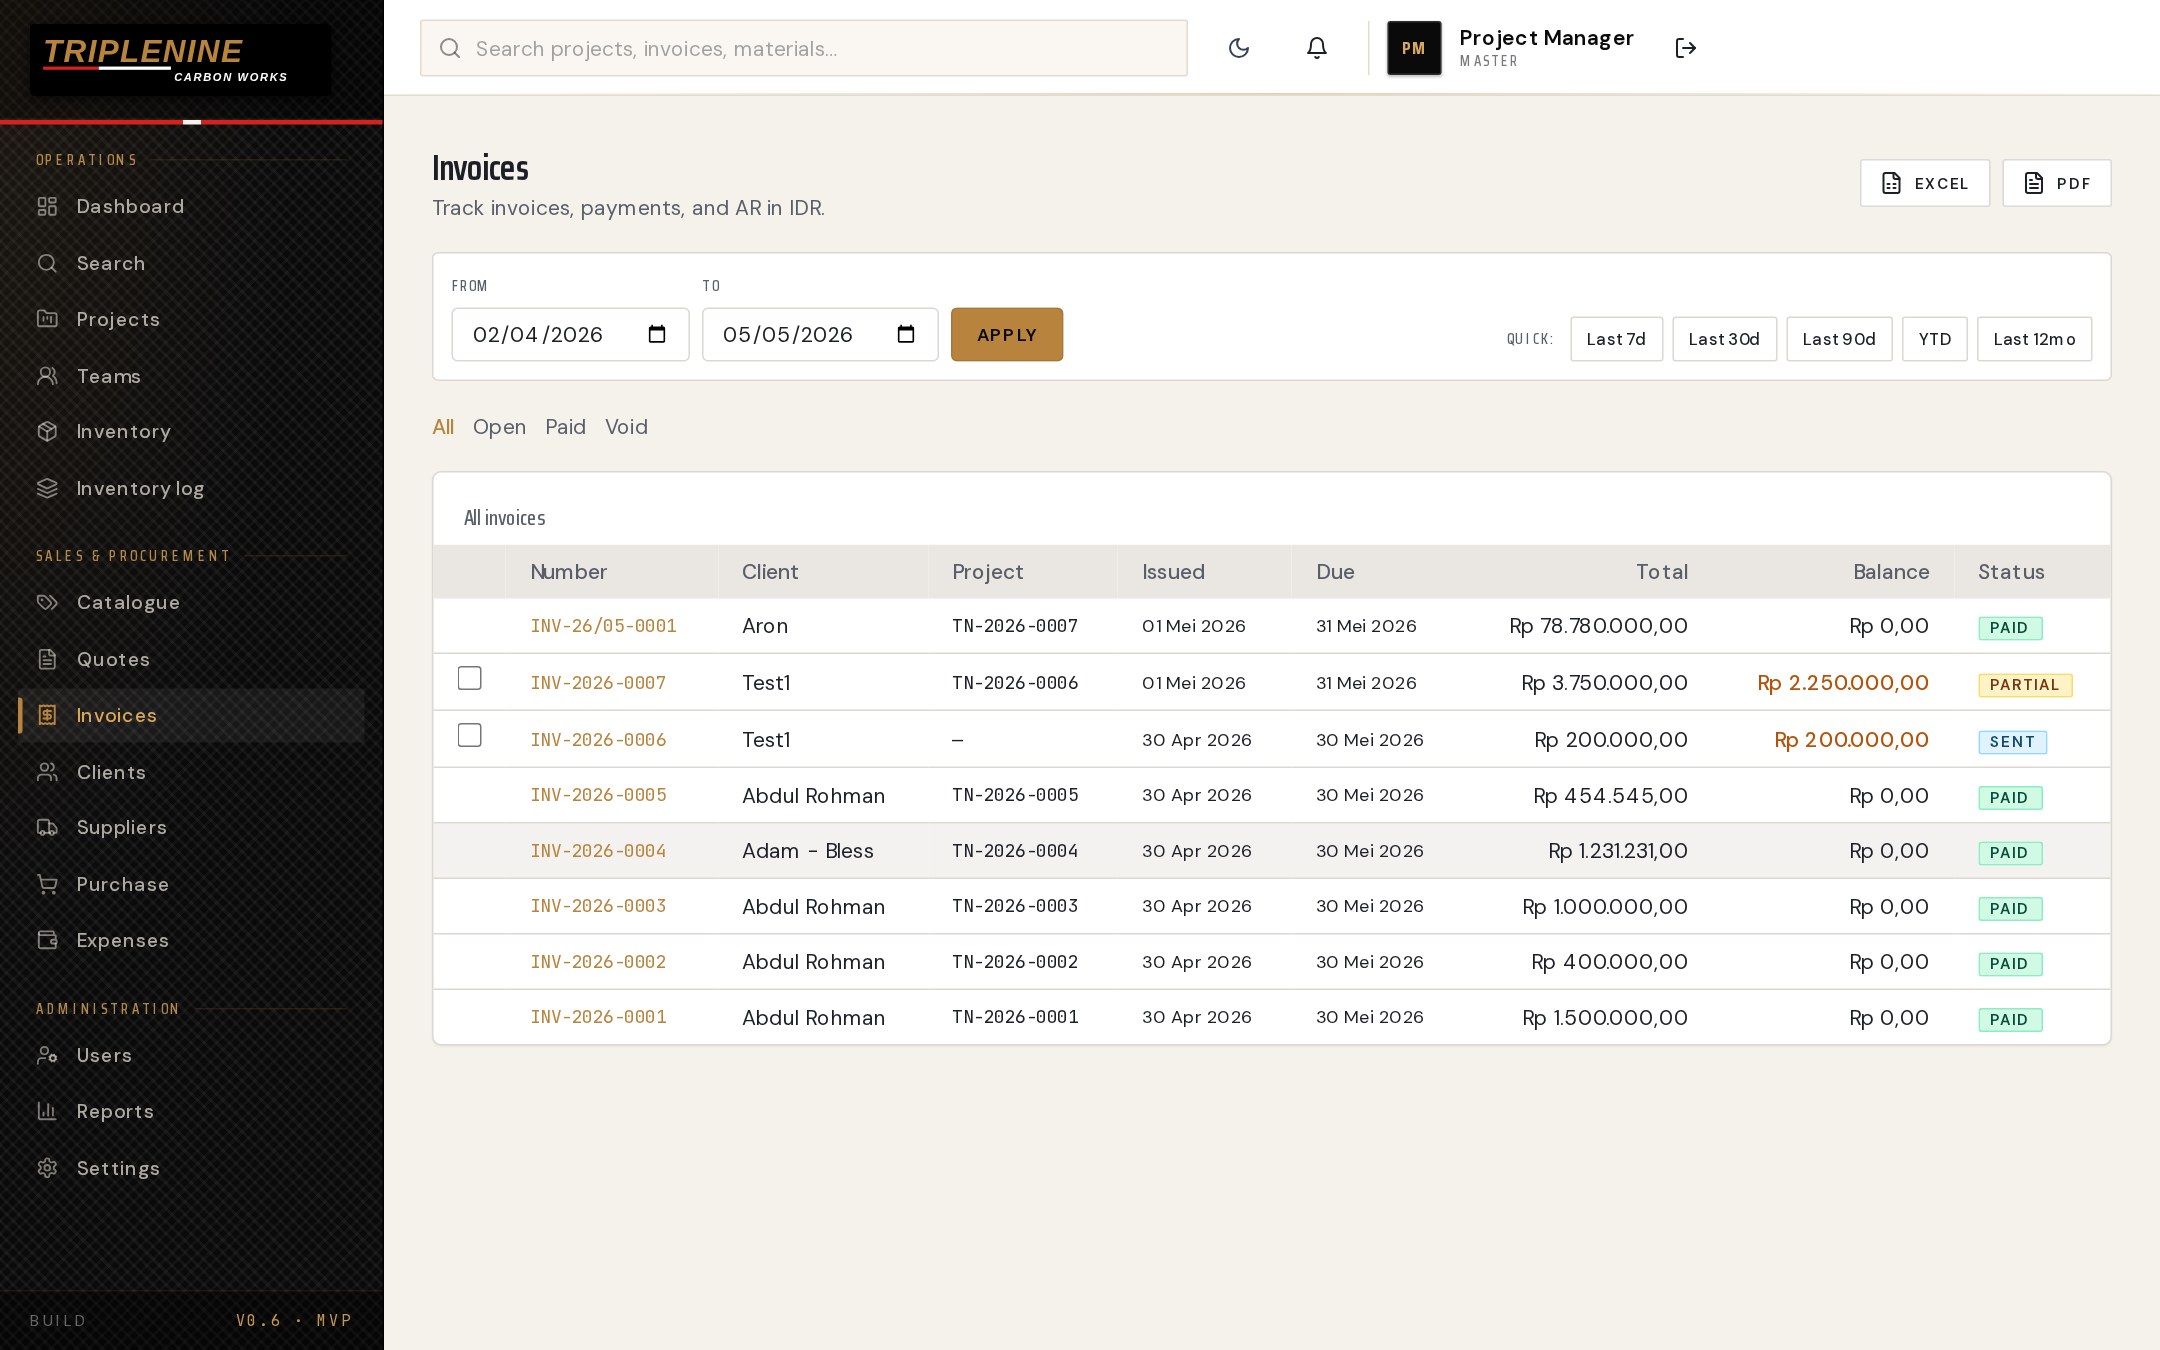Click the Expenses wallet icon in sidebar
Screen dimensions: 2160x1350
47,940
